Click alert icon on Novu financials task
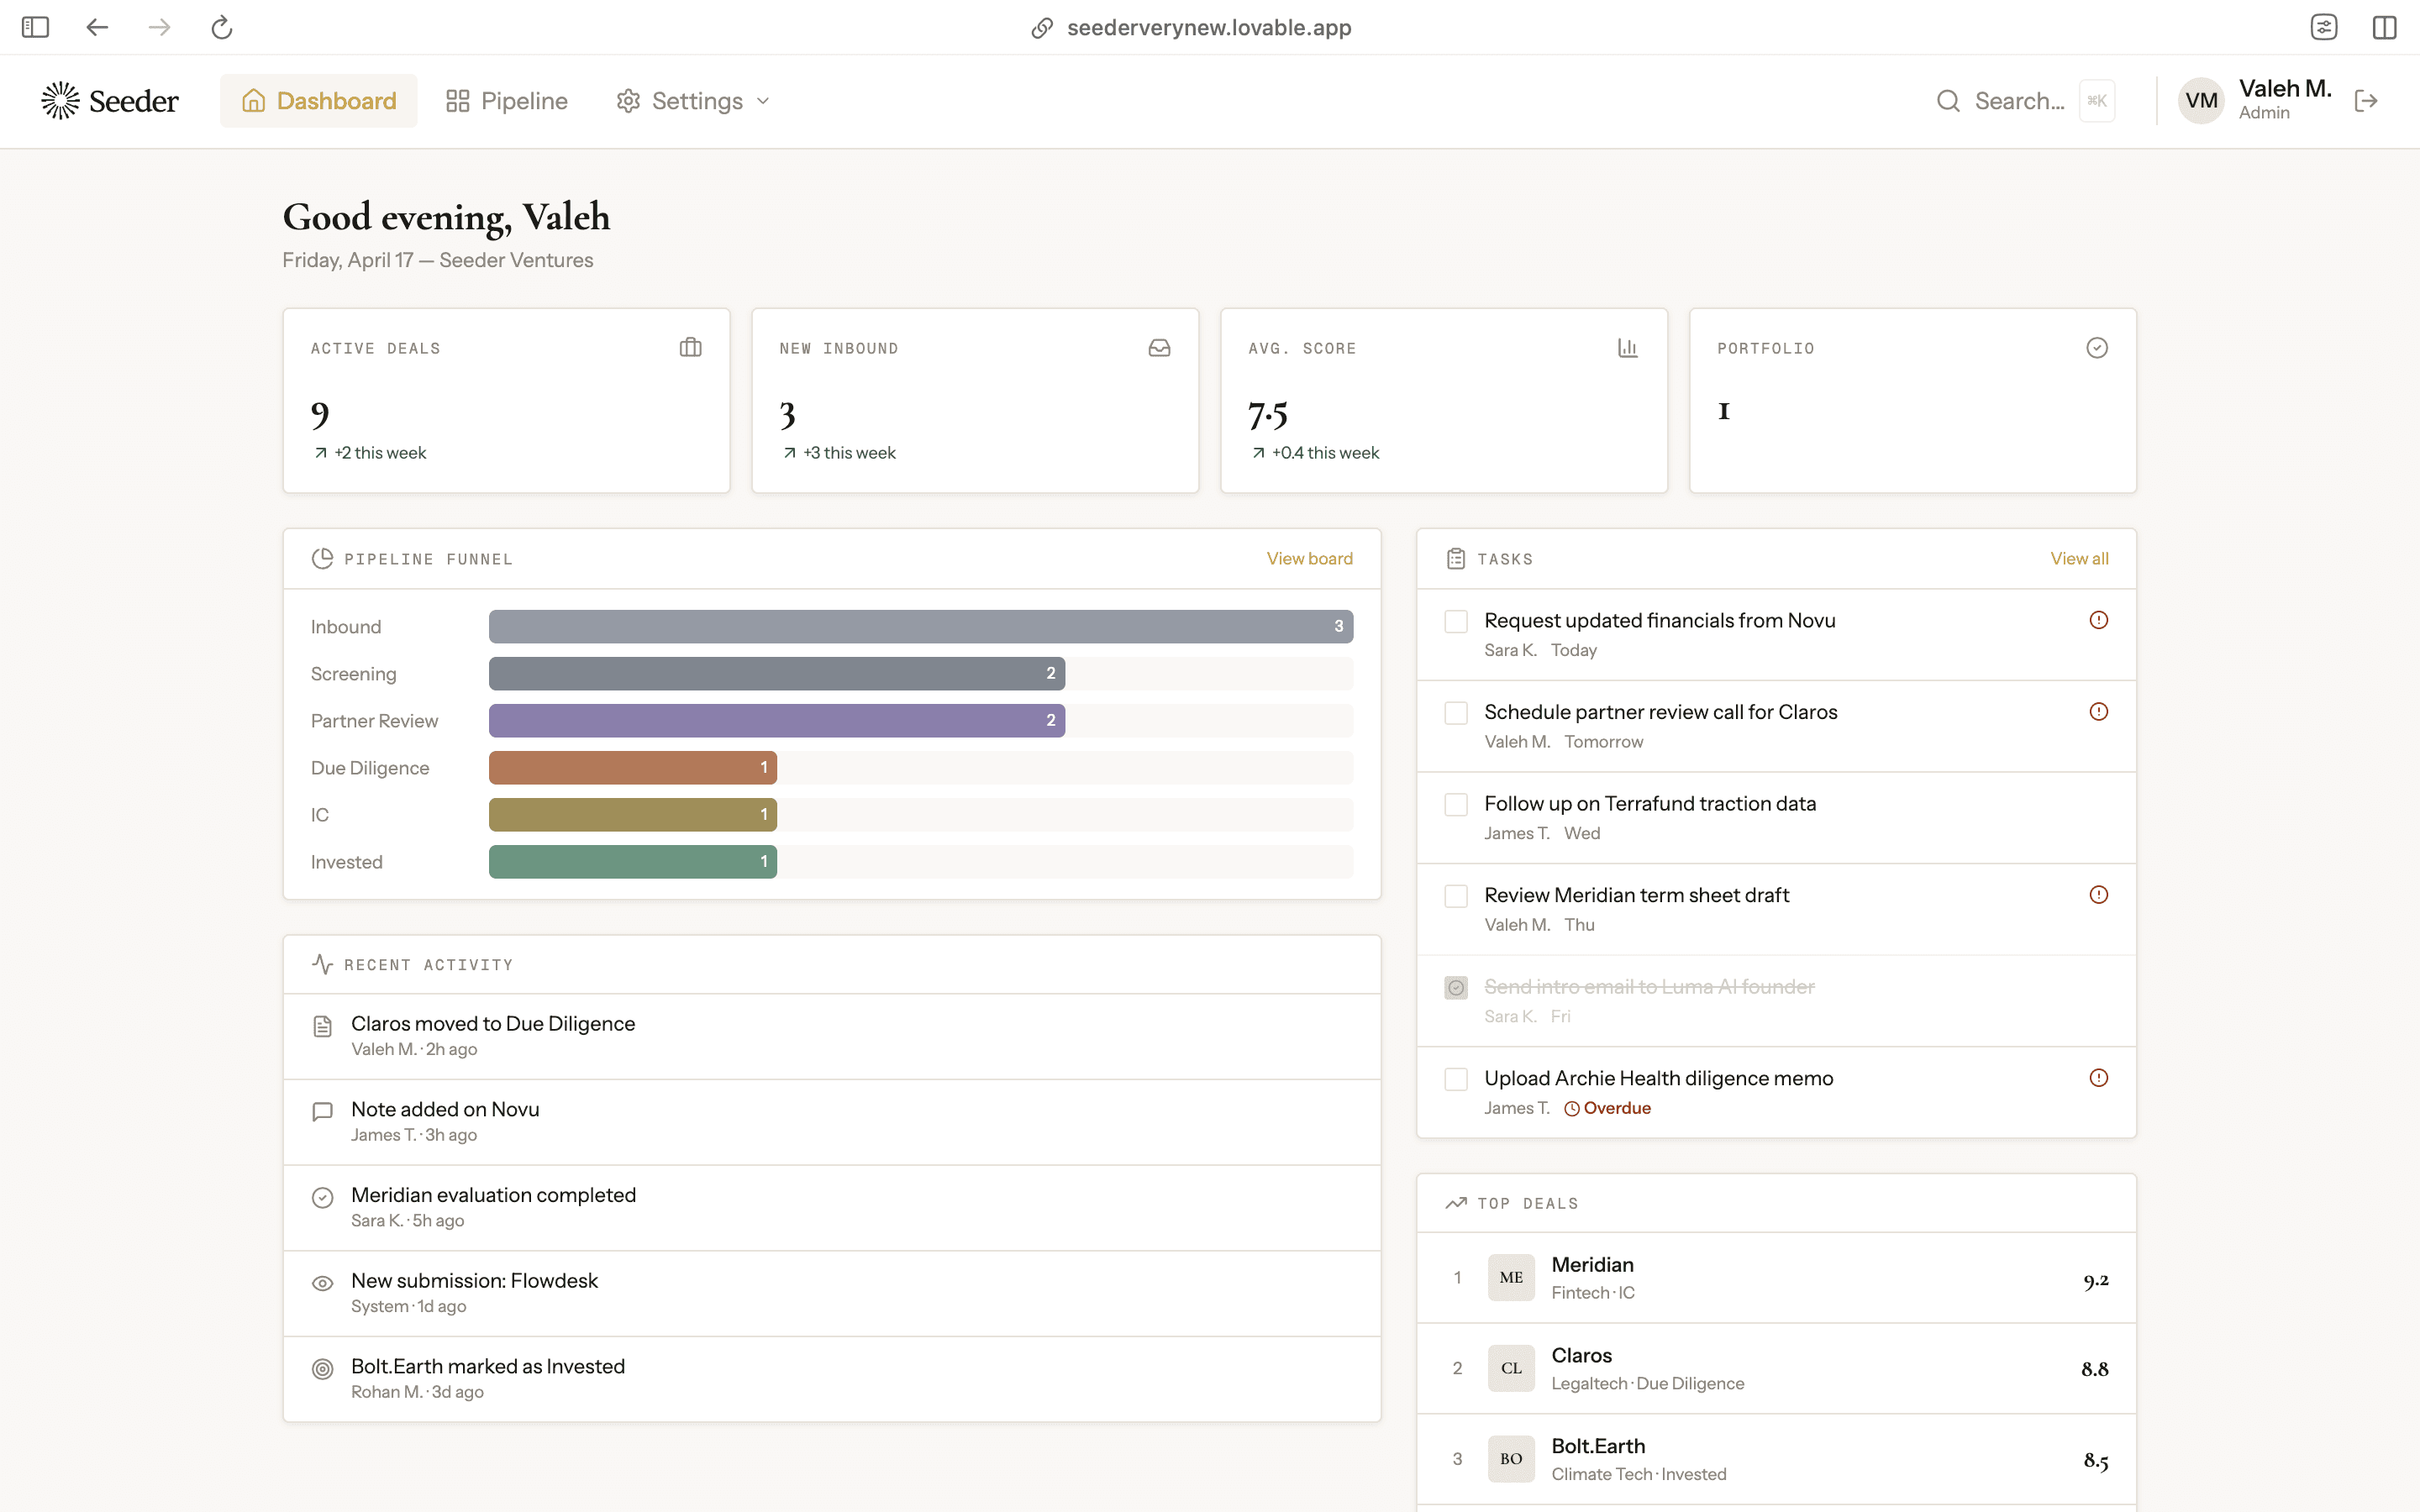 click(2098, 620)
